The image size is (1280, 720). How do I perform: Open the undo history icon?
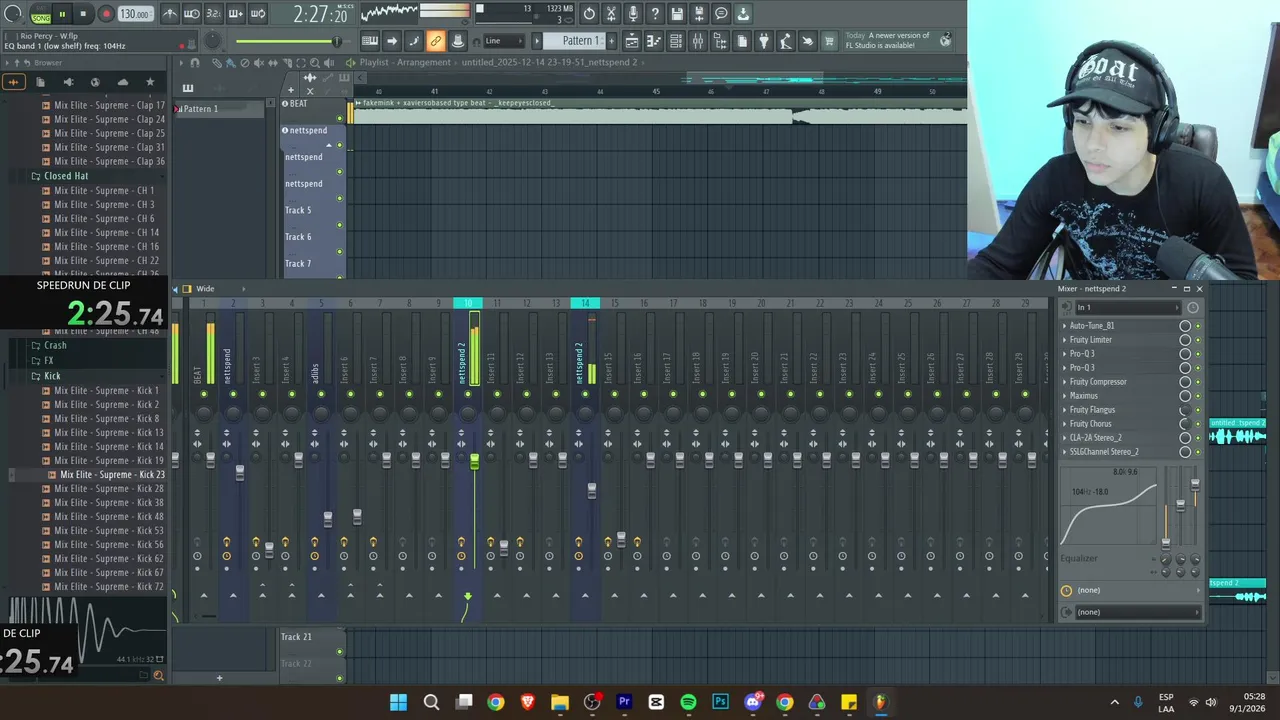[589, 14]
